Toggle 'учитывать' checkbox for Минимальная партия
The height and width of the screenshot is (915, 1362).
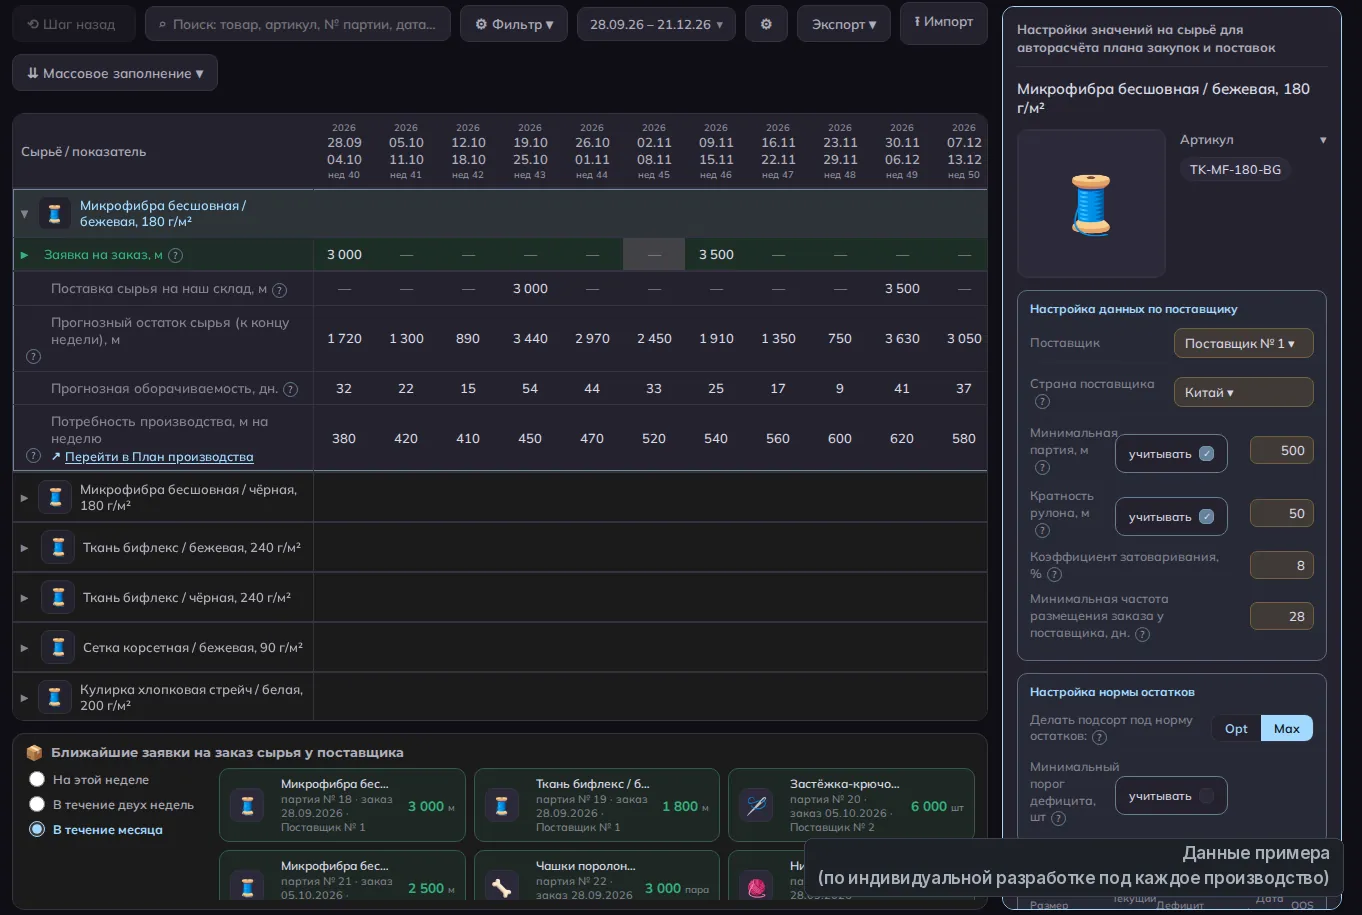tap(1206, 454)
